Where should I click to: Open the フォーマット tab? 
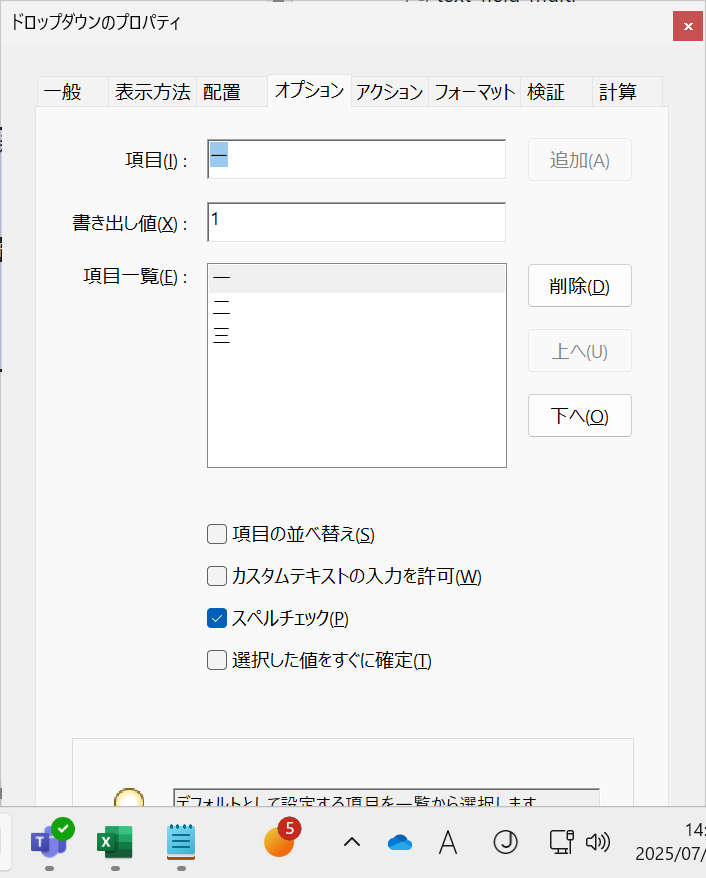(x=474, y=91)
